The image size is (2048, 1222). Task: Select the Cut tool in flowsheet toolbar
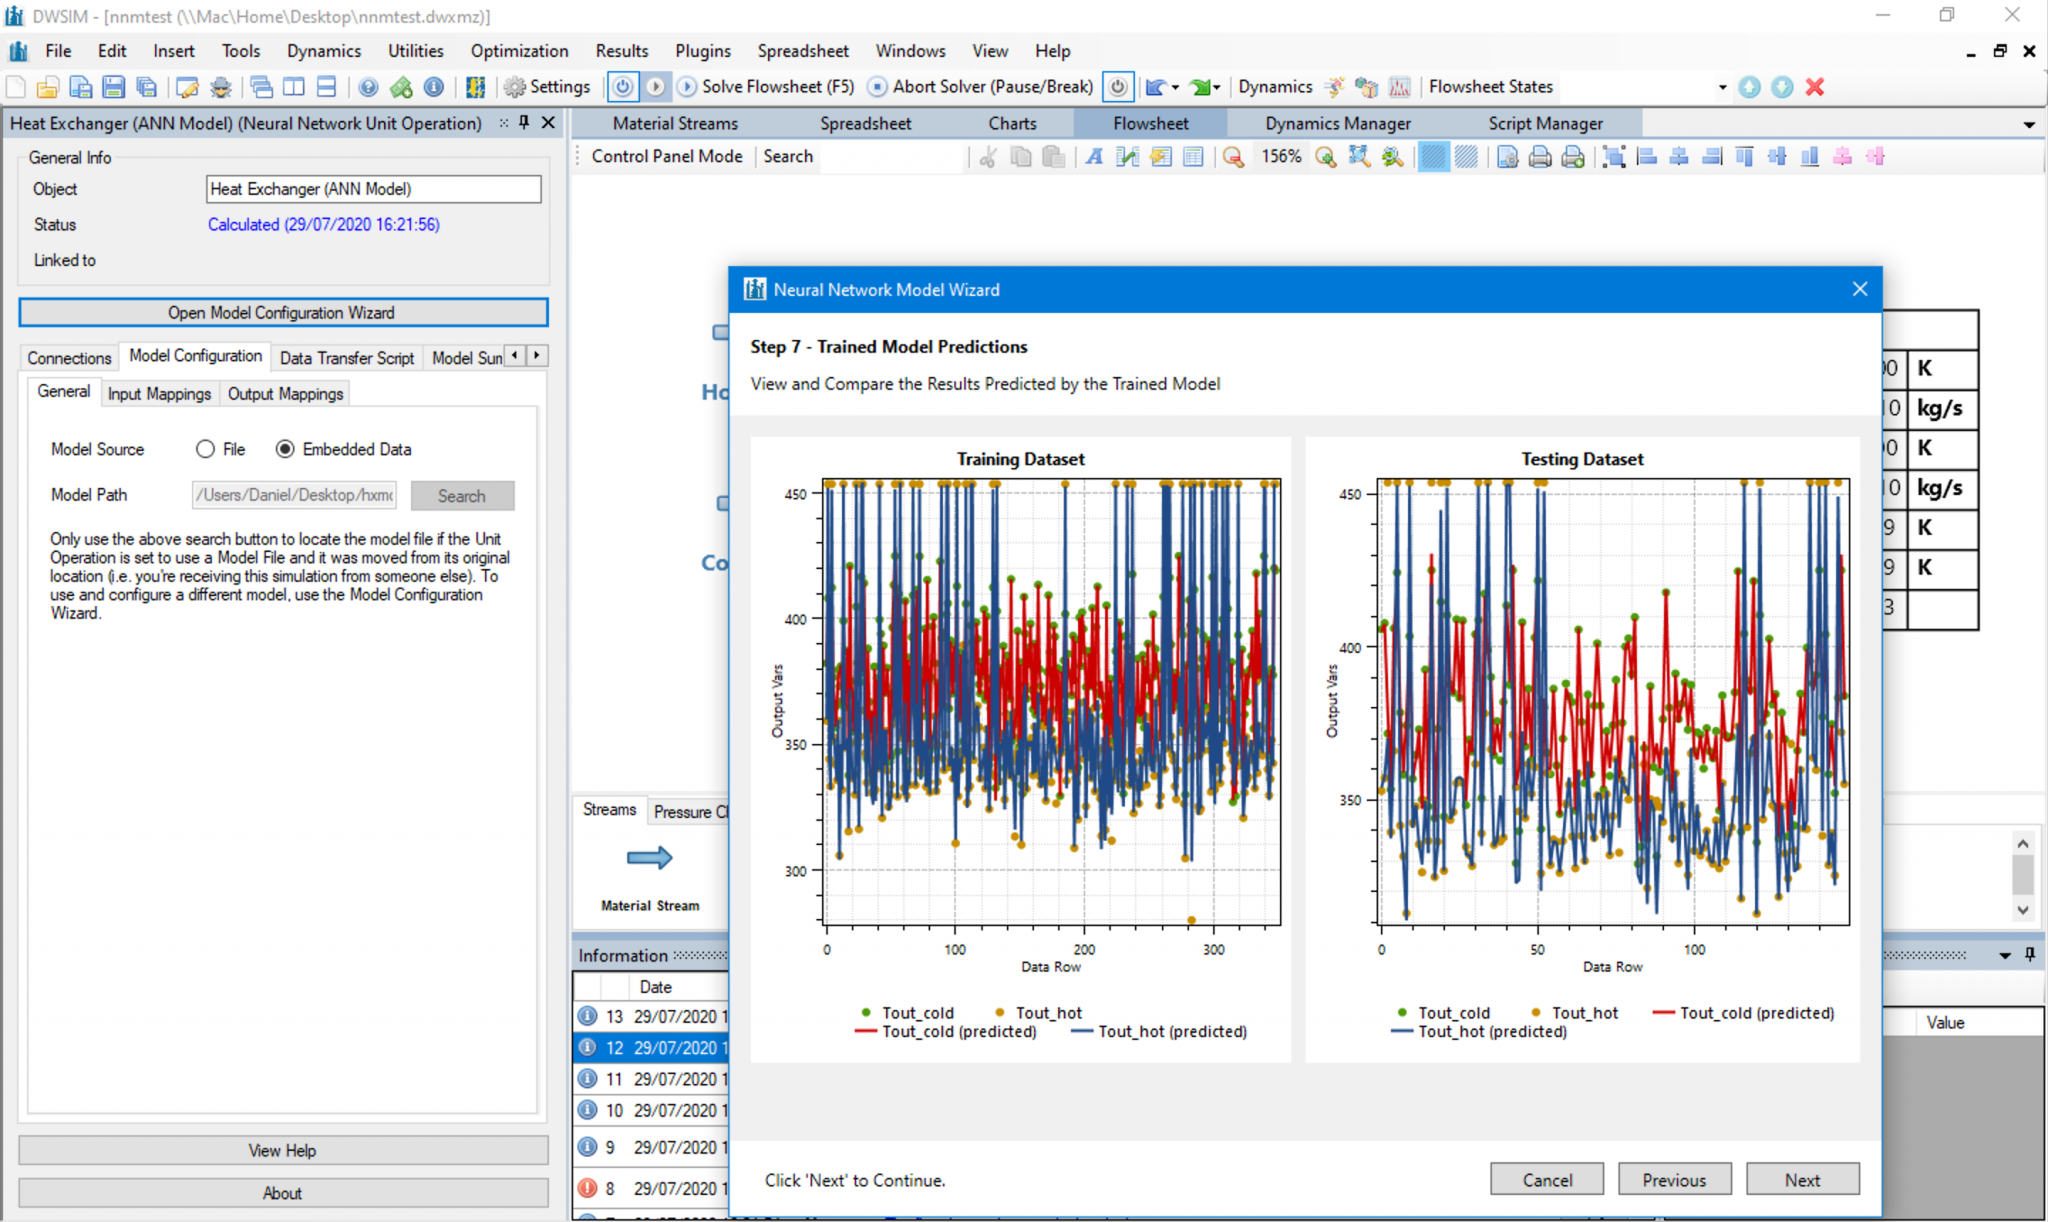[986, 156]
